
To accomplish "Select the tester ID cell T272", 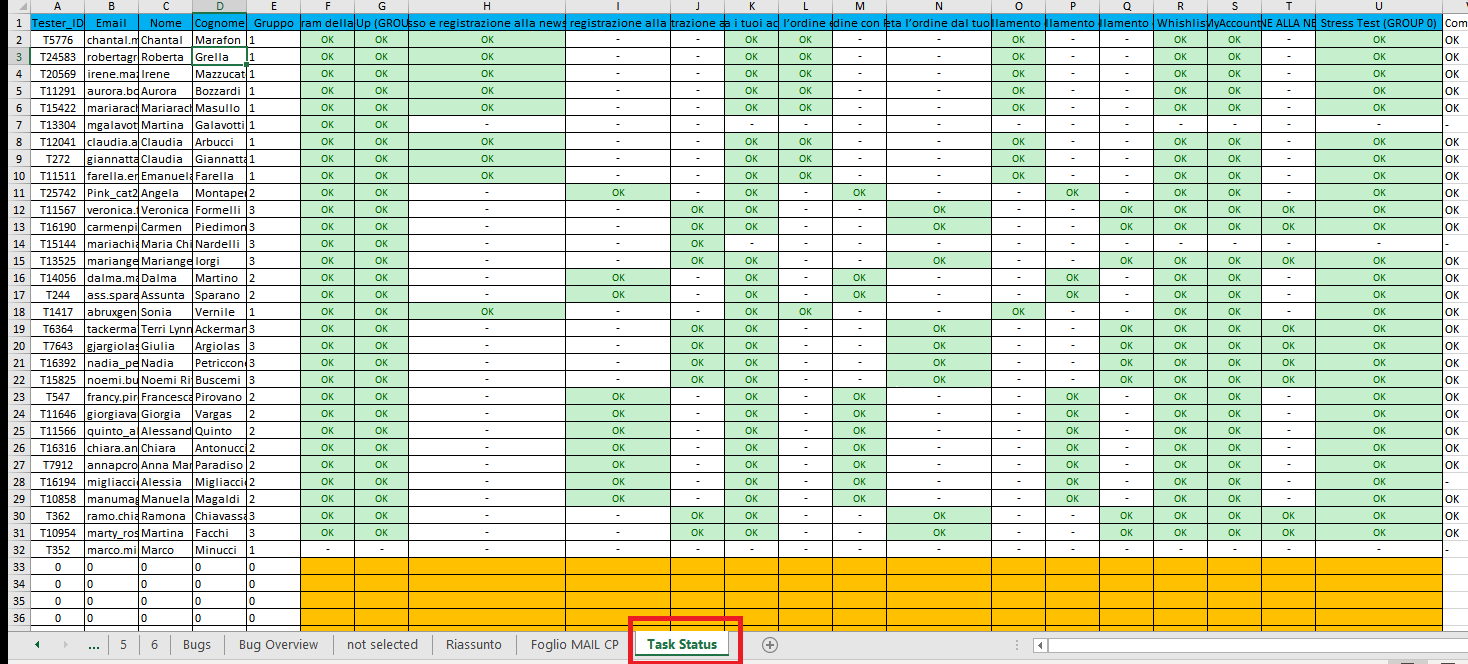I will pyautogui.click(x=57, y=158).
